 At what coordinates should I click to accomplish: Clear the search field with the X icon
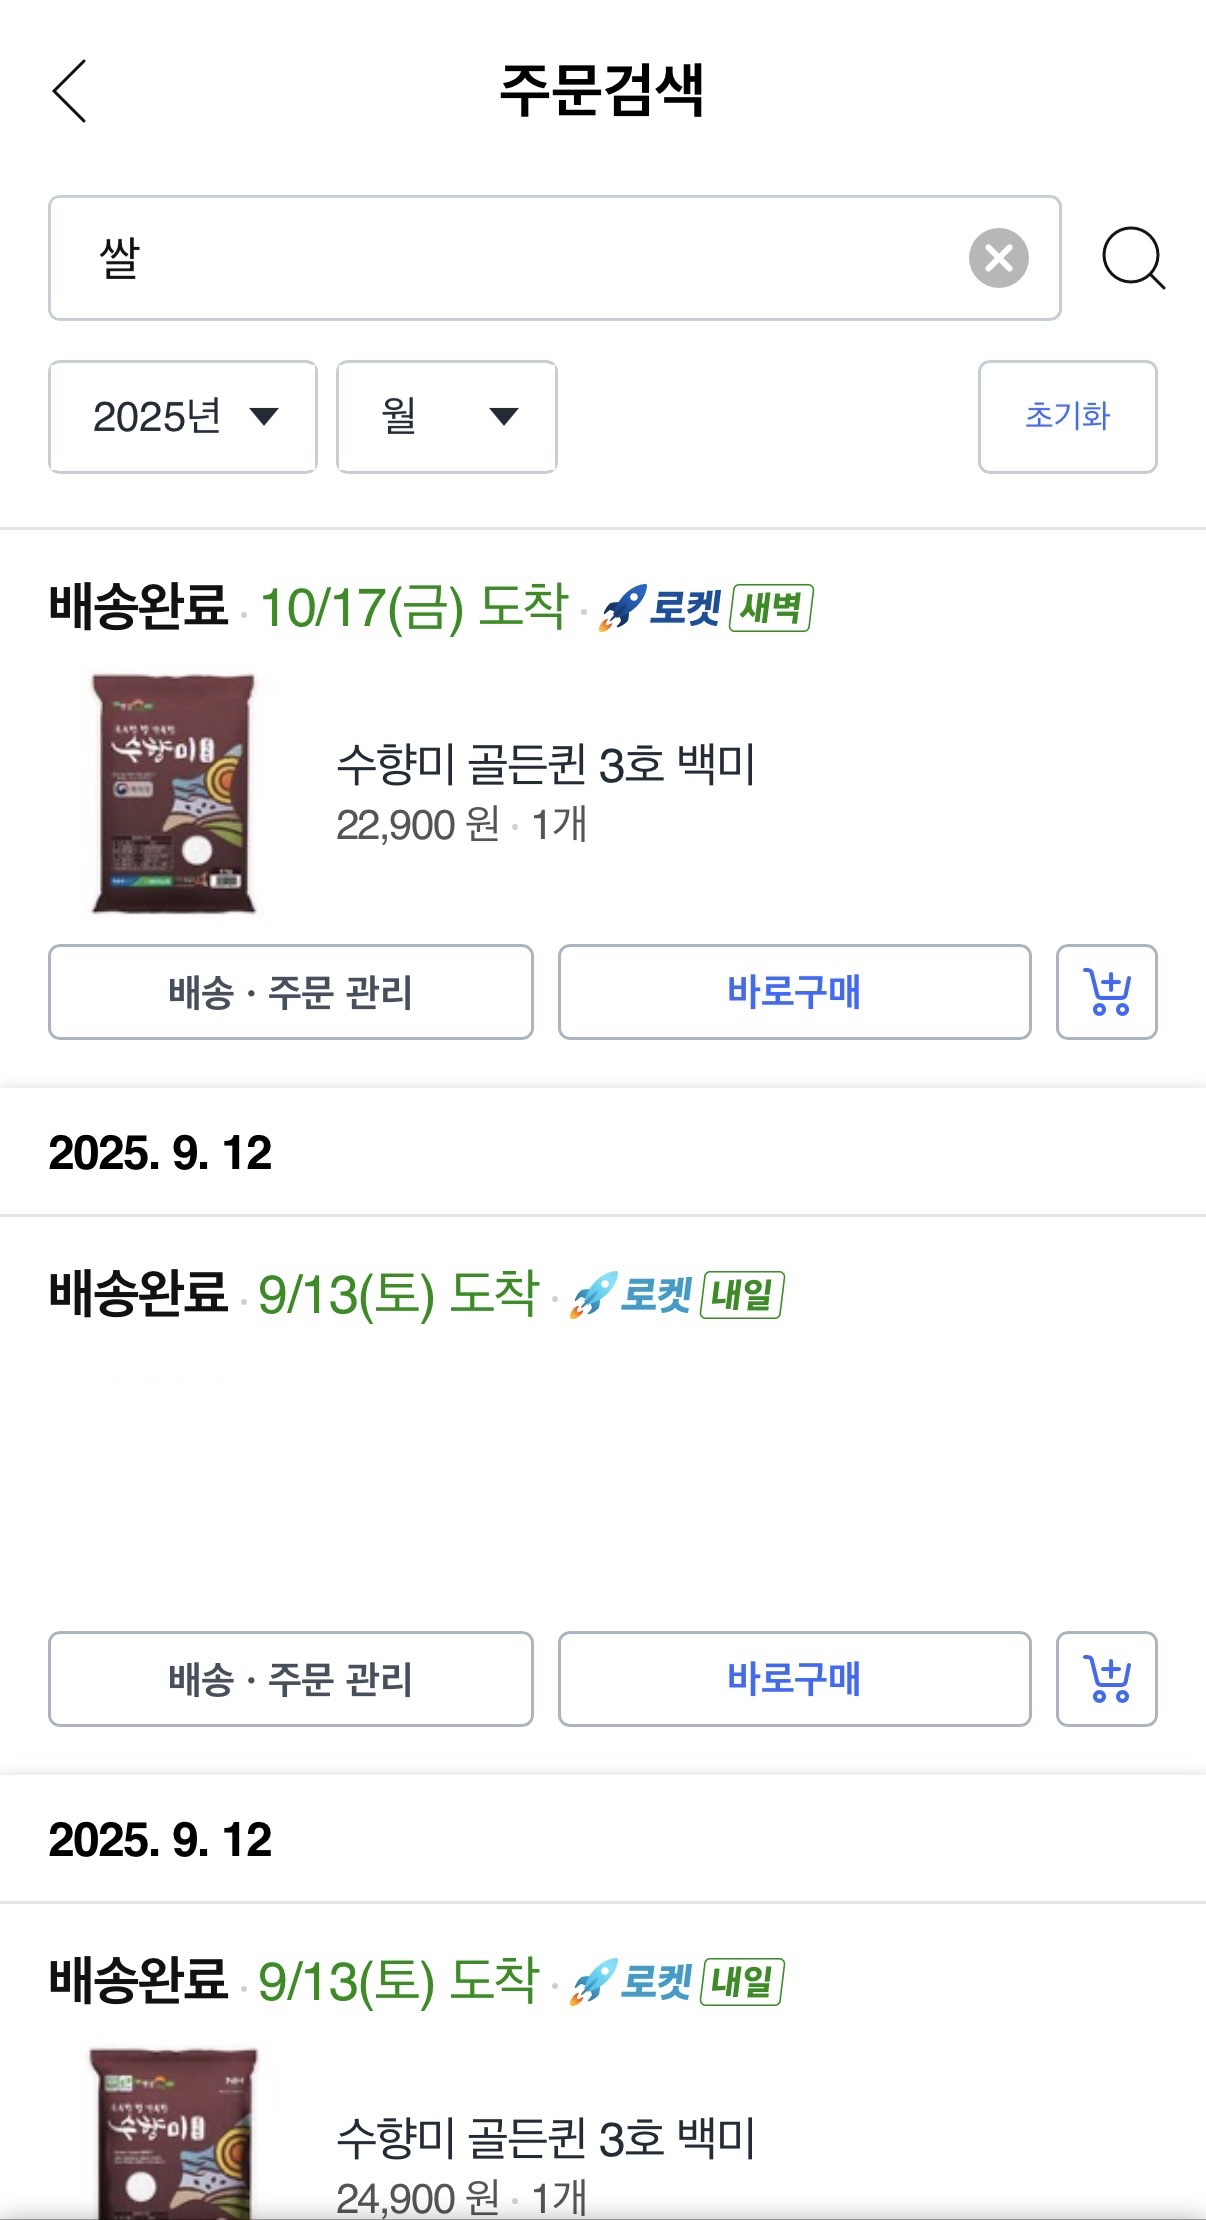pyautogui.click(x=998, y=258)
